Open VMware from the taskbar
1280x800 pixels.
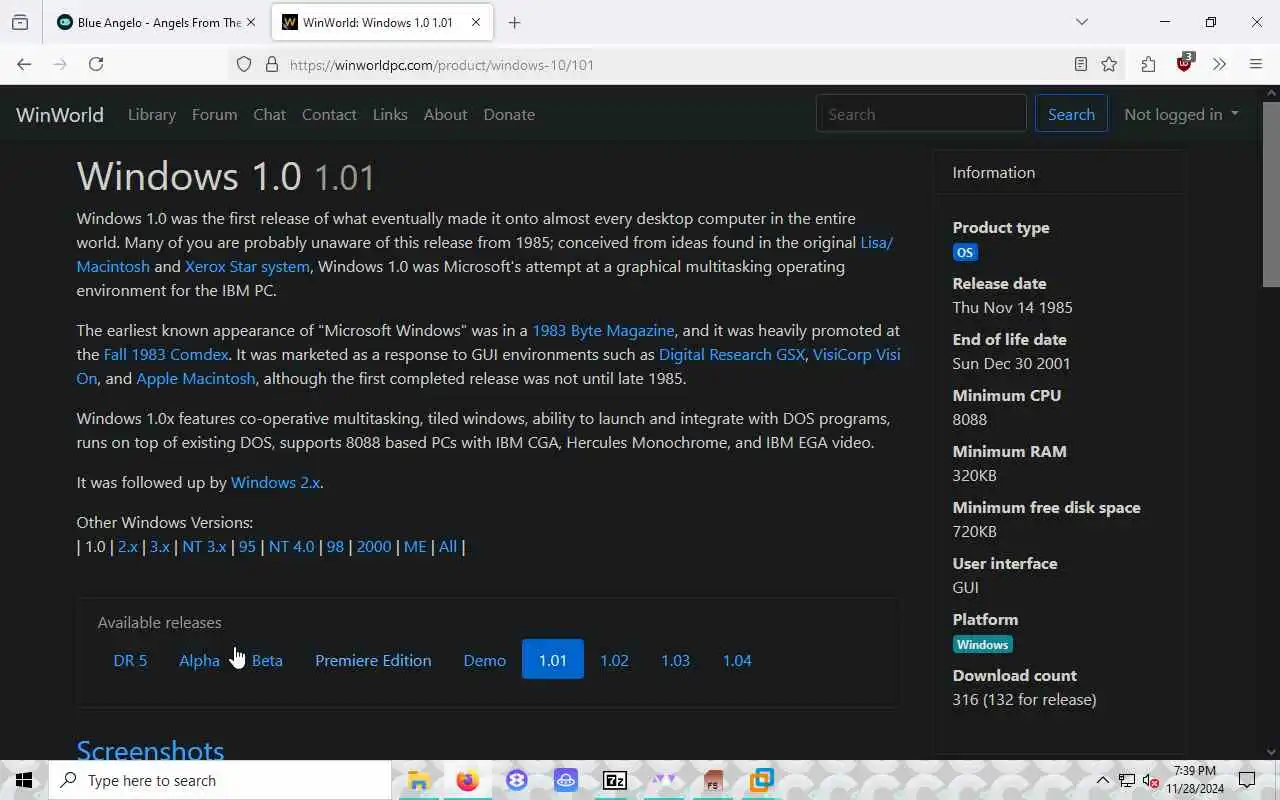pyautogui.click(x=762, y=780)
